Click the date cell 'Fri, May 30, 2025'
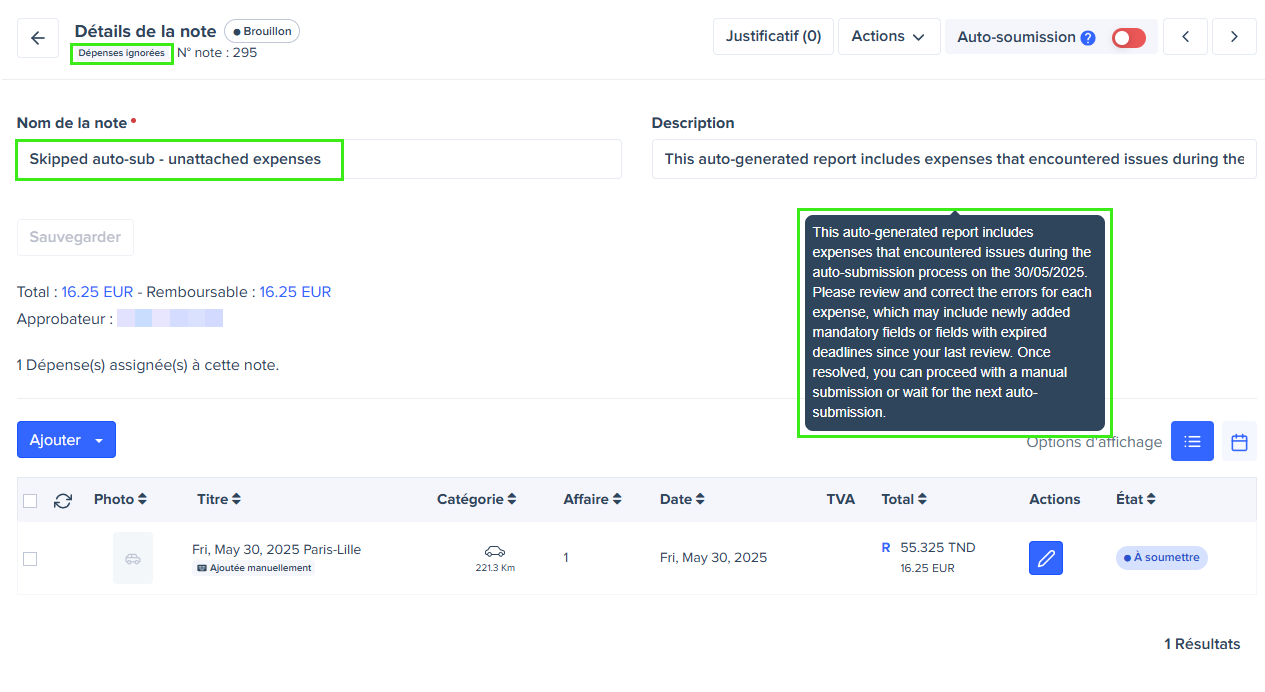Viewport: 1265px width, 692px height. pyautogui.click(x=713, y=558)
